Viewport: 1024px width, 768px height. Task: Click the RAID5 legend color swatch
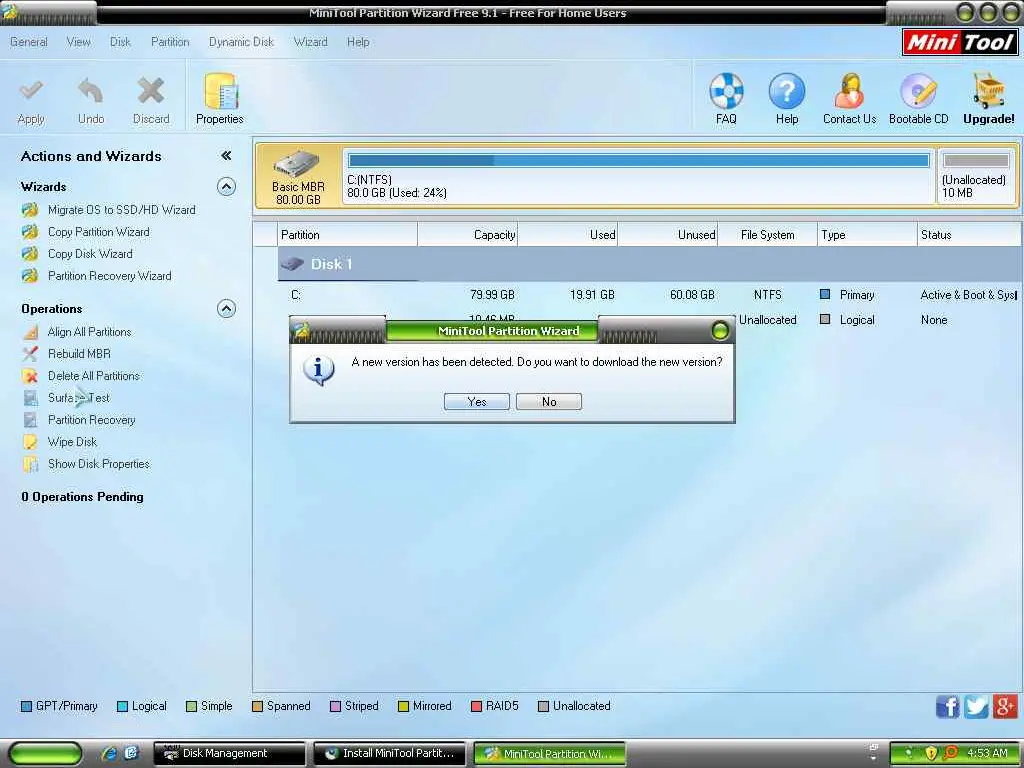tap(476, 707)
